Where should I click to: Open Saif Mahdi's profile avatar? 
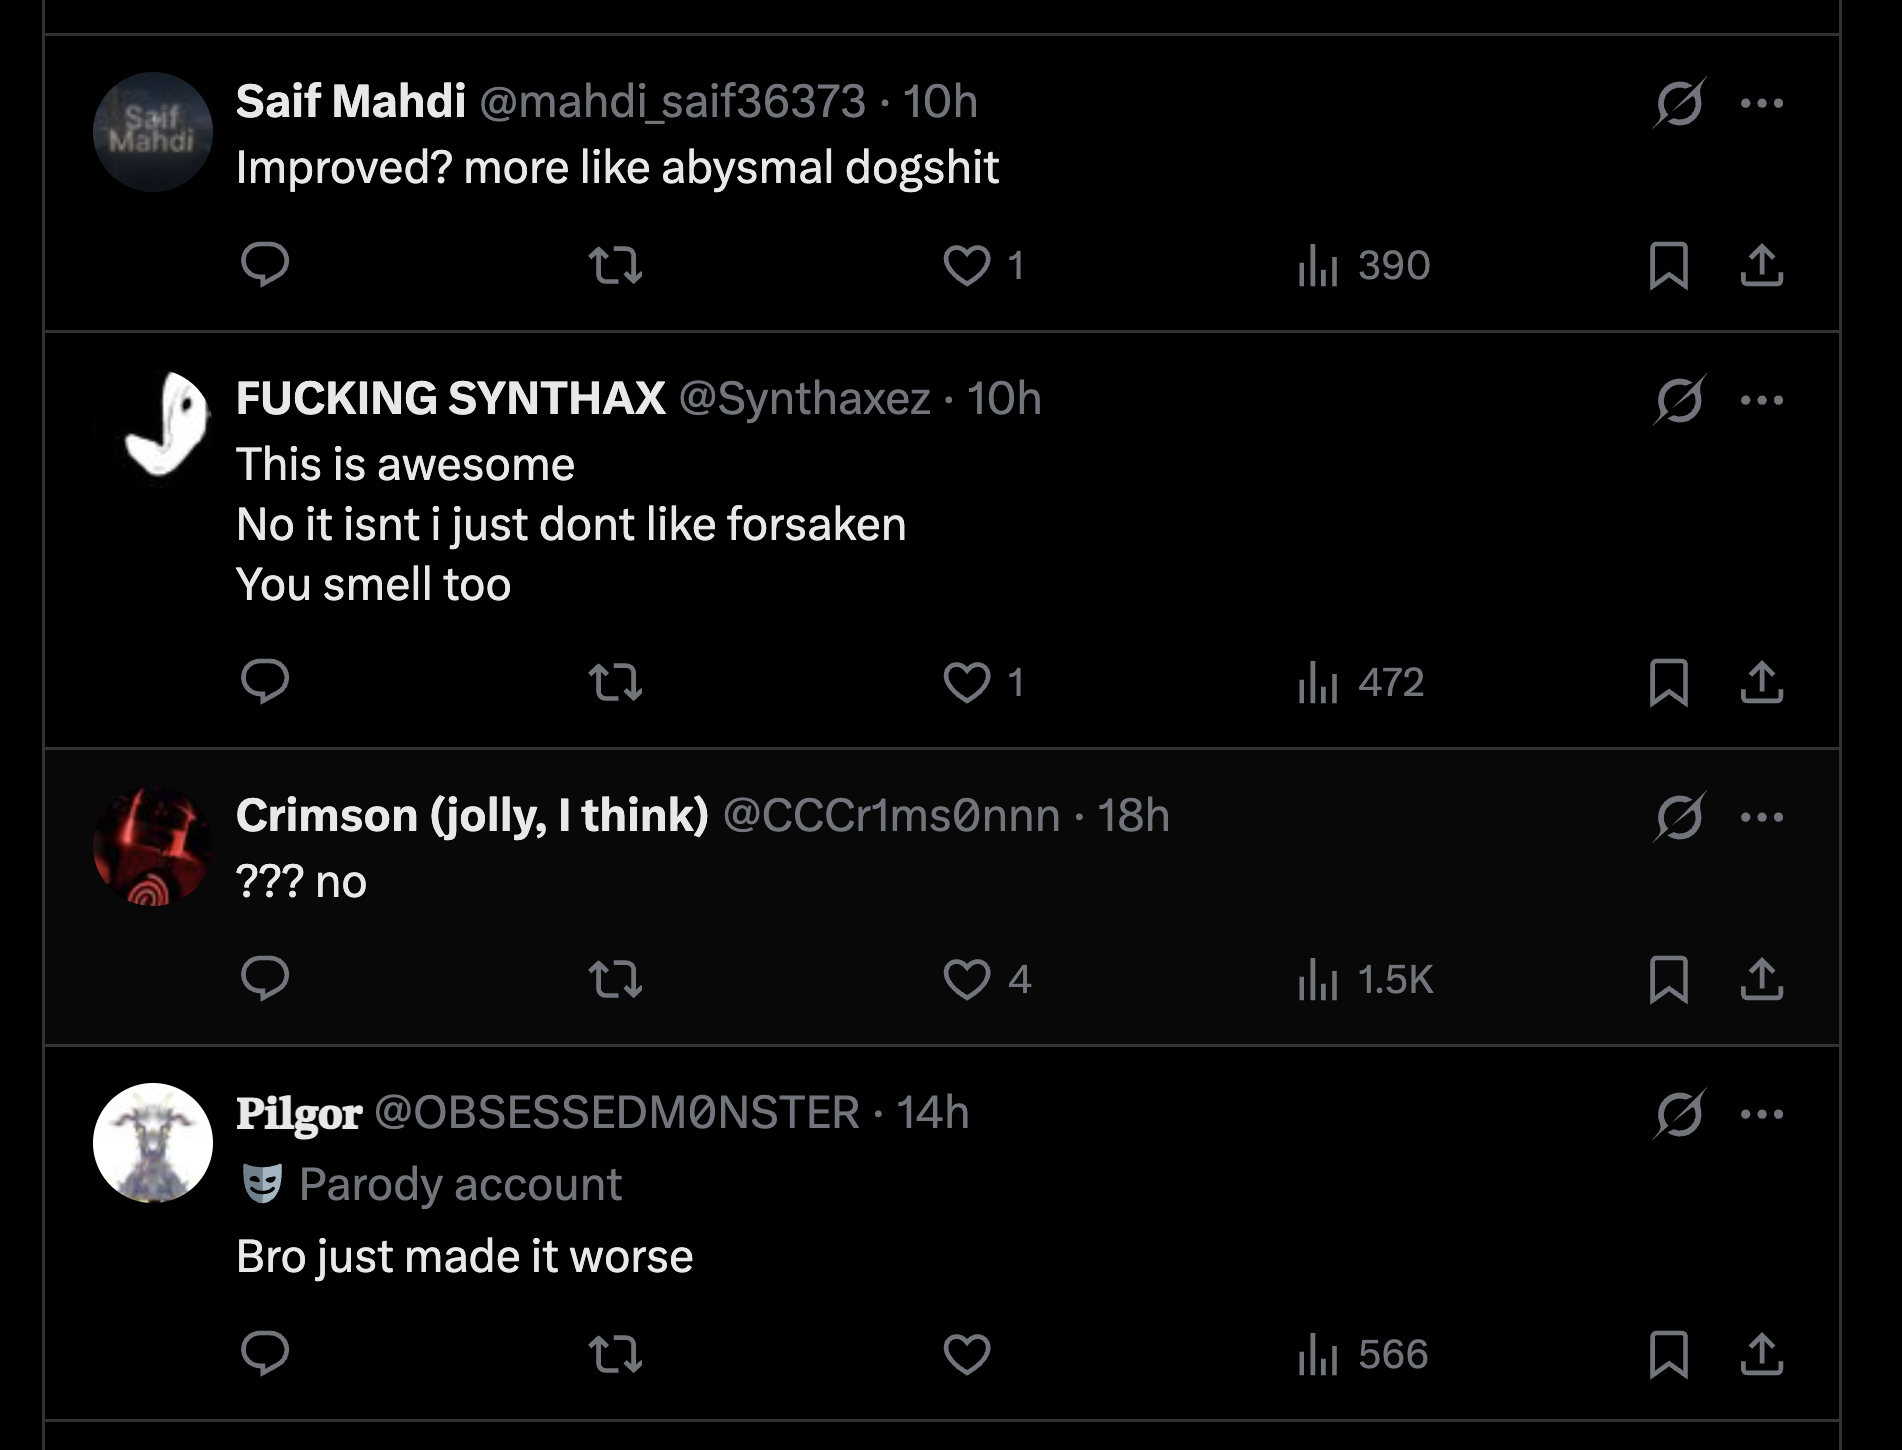click(153, 132)
